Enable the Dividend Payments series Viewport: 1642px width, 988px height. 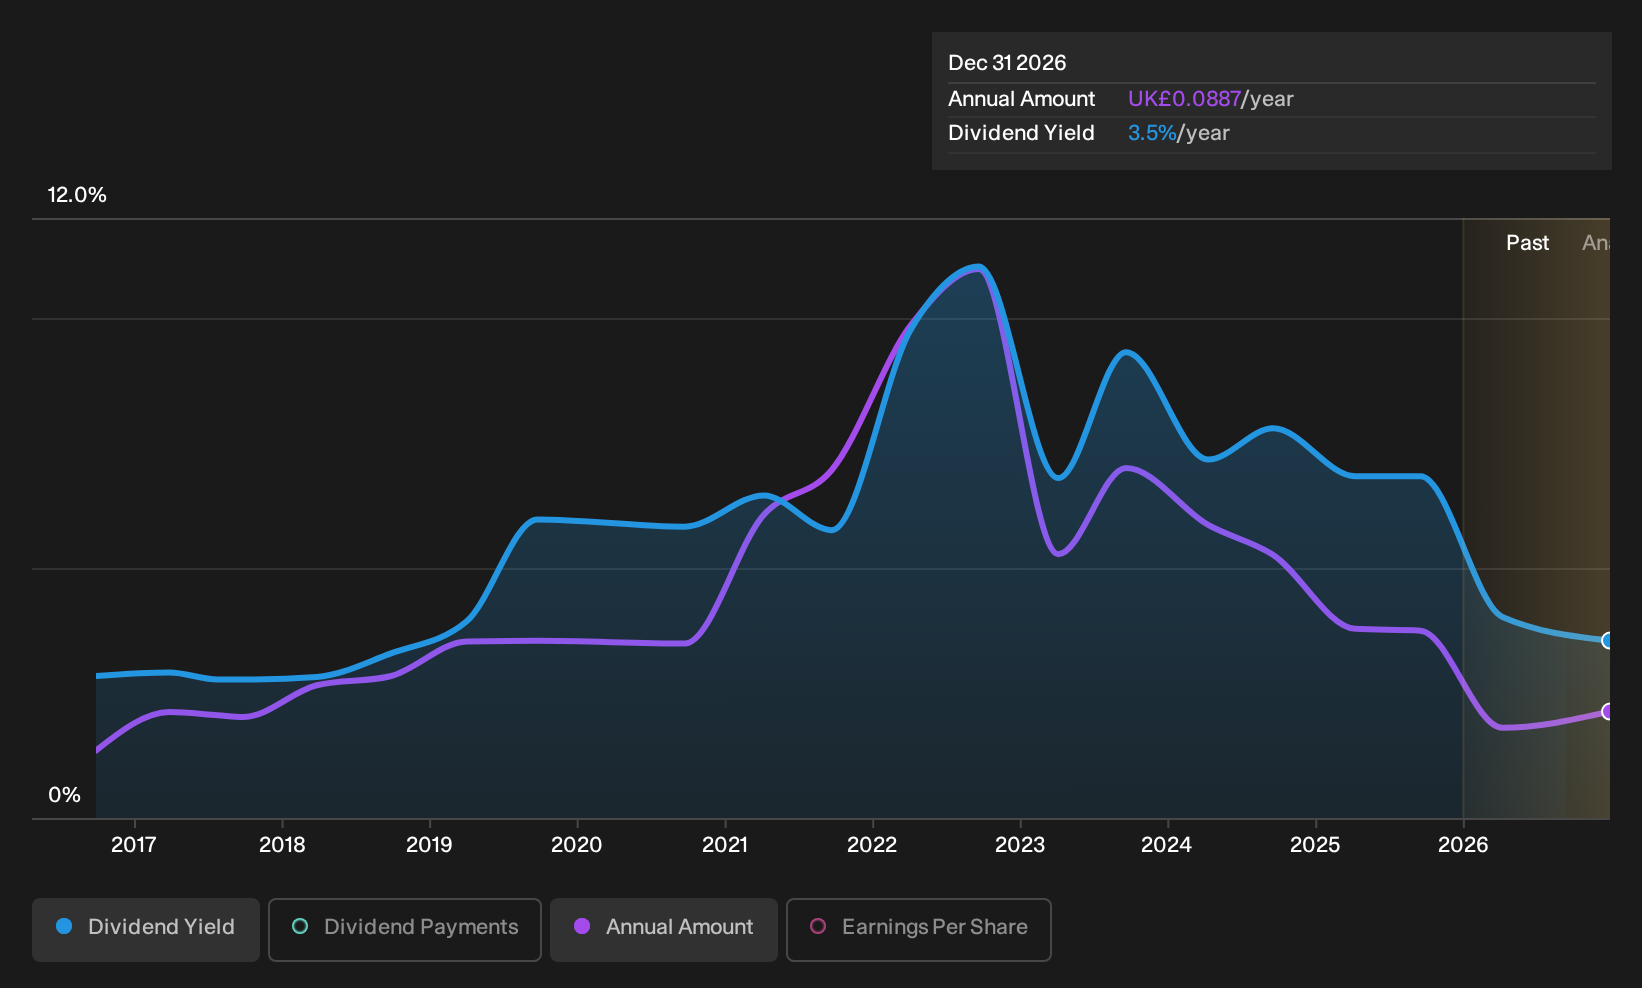click(405, 929)
